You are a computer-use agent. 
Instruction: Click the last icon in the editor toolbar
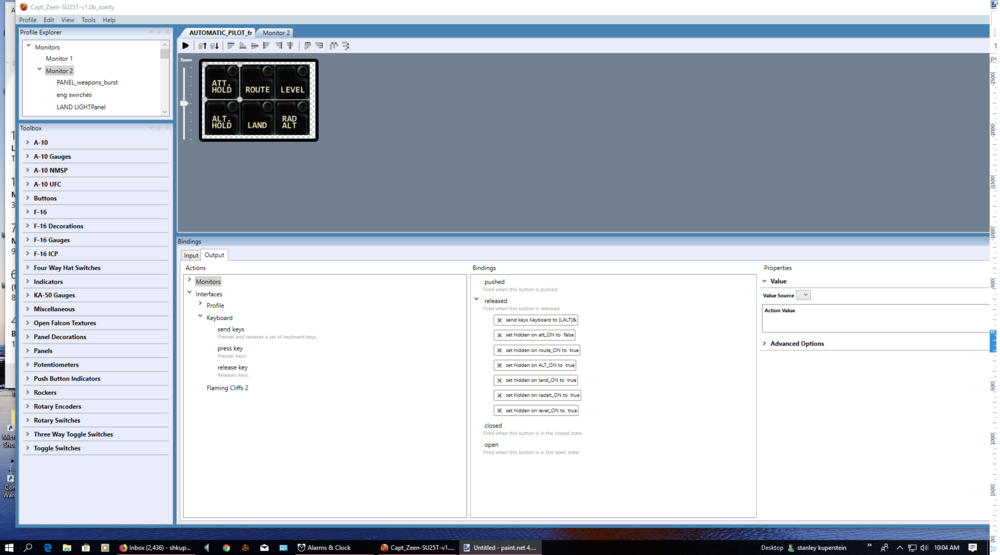(346, 46)
